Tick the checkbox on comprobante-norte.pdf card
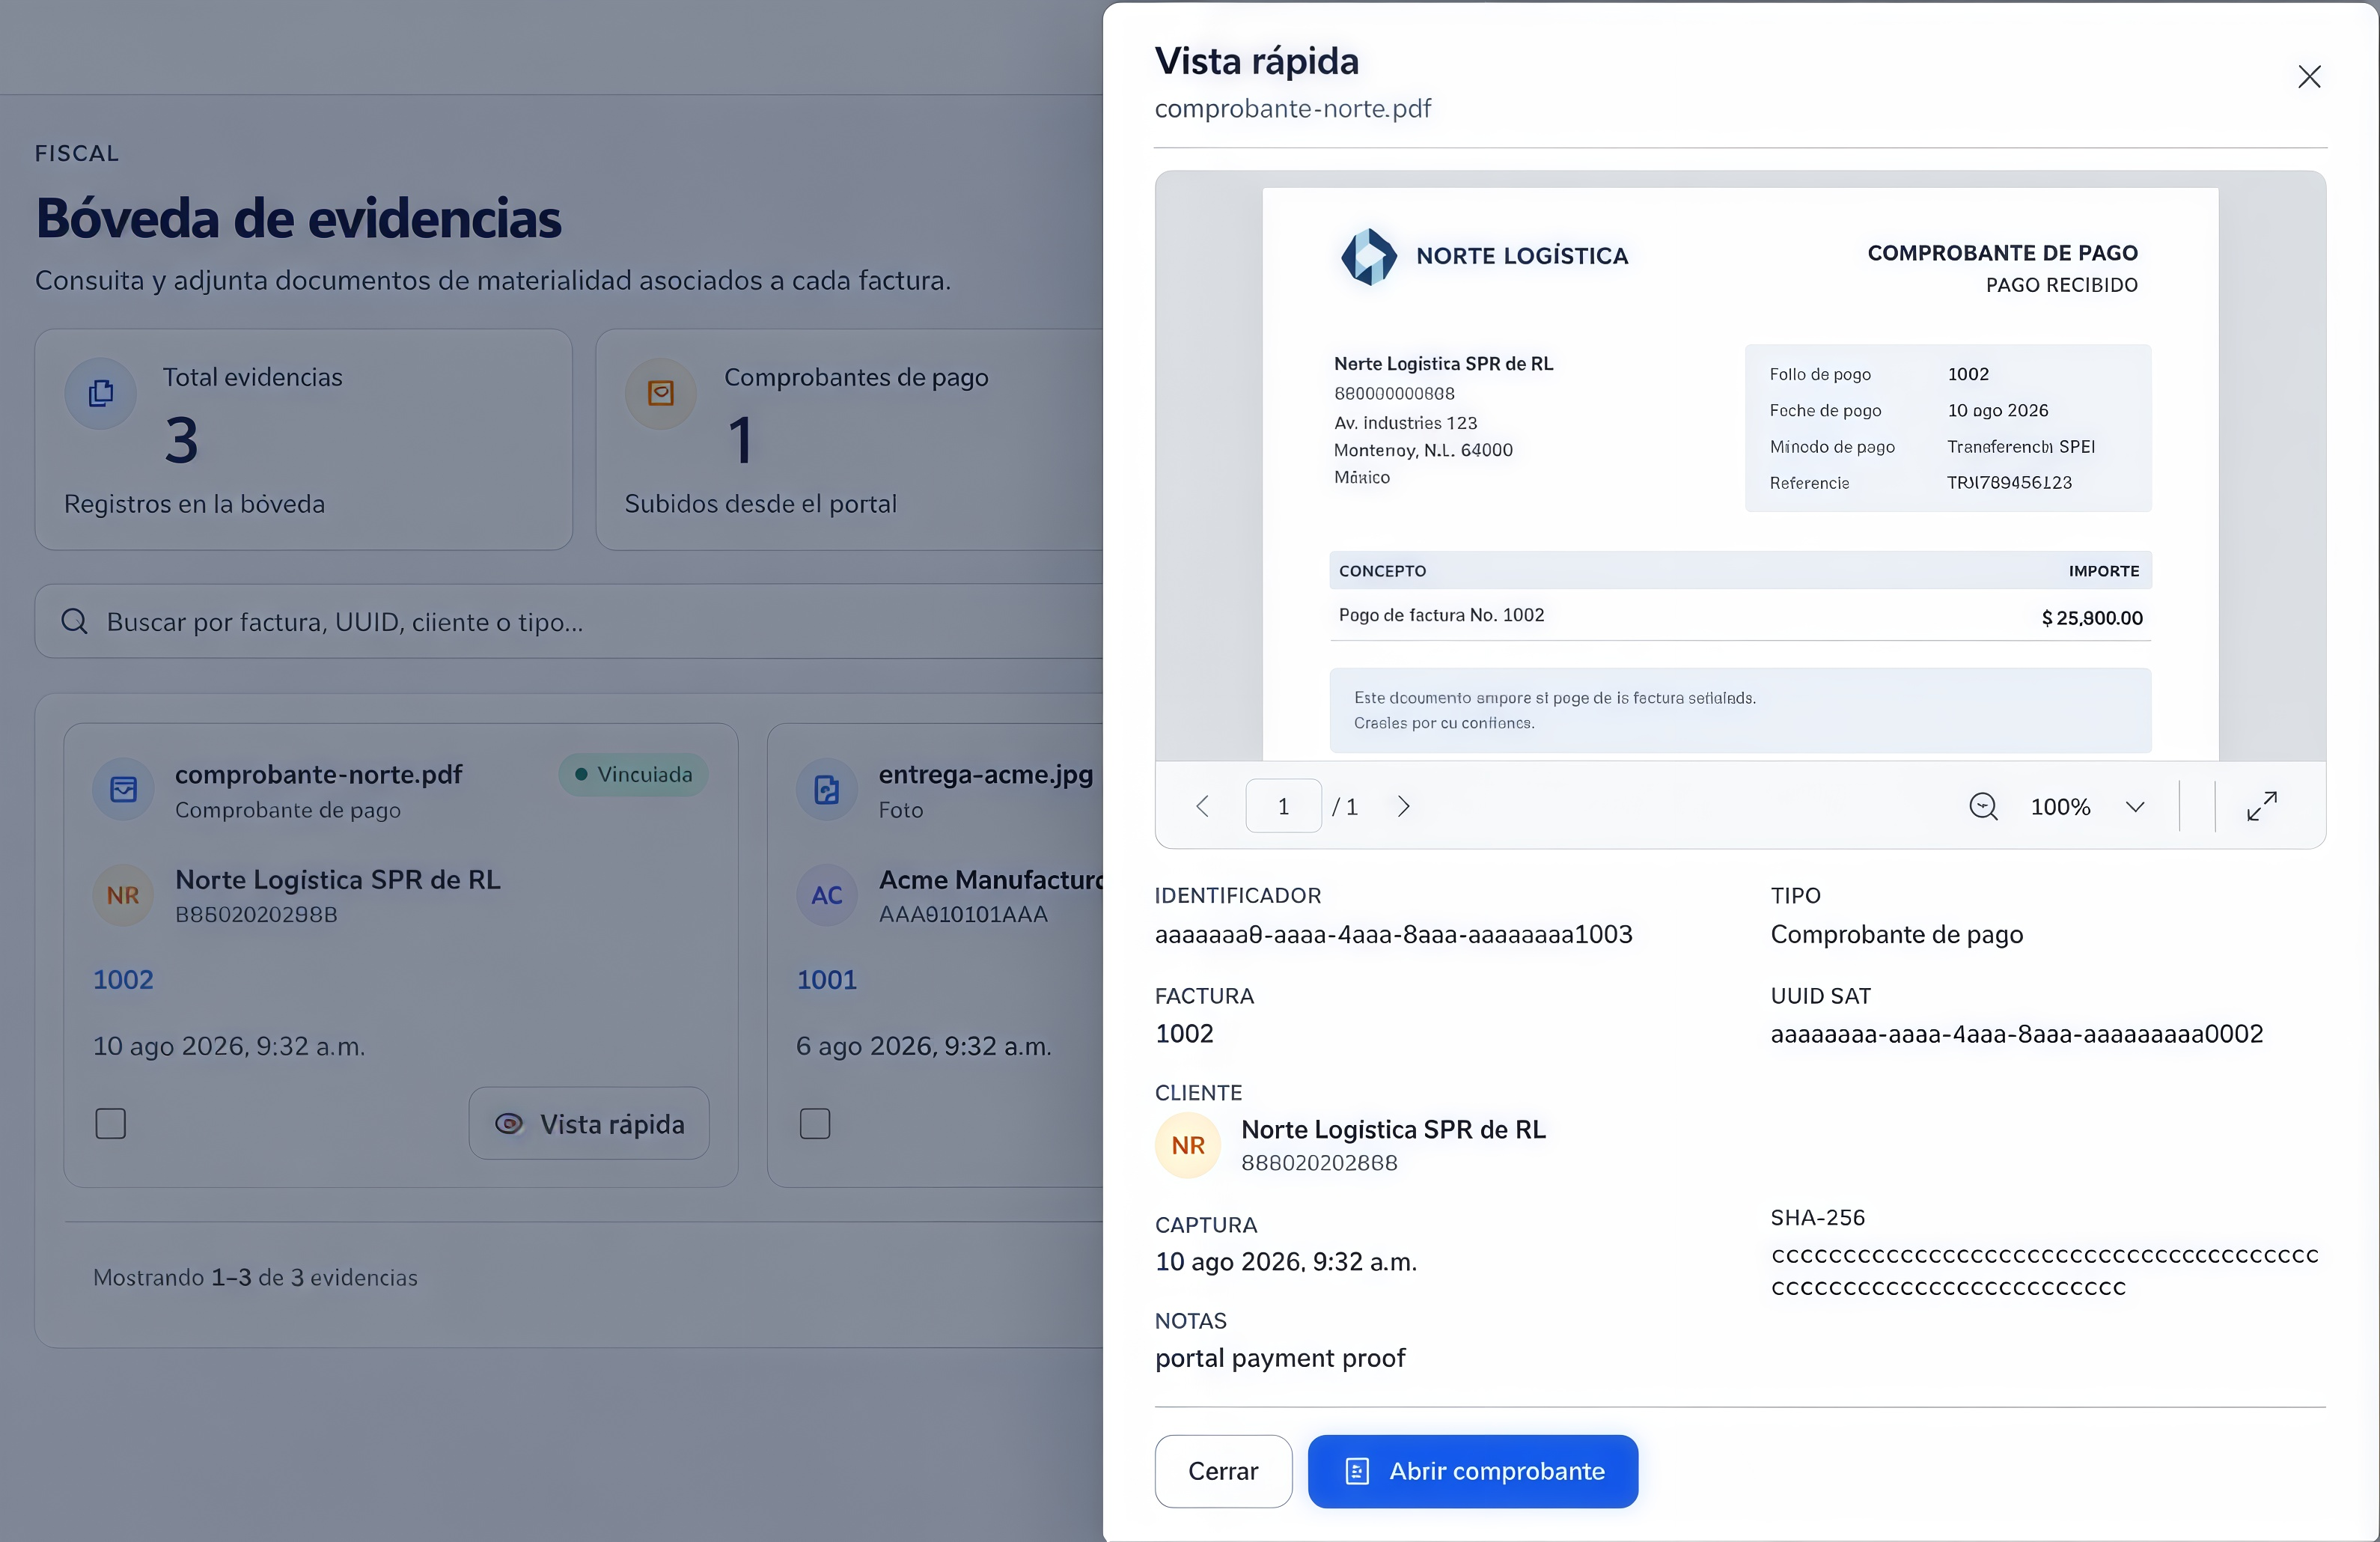The width and height of the screenshot is (2380, 1542). pos(111,1123)
